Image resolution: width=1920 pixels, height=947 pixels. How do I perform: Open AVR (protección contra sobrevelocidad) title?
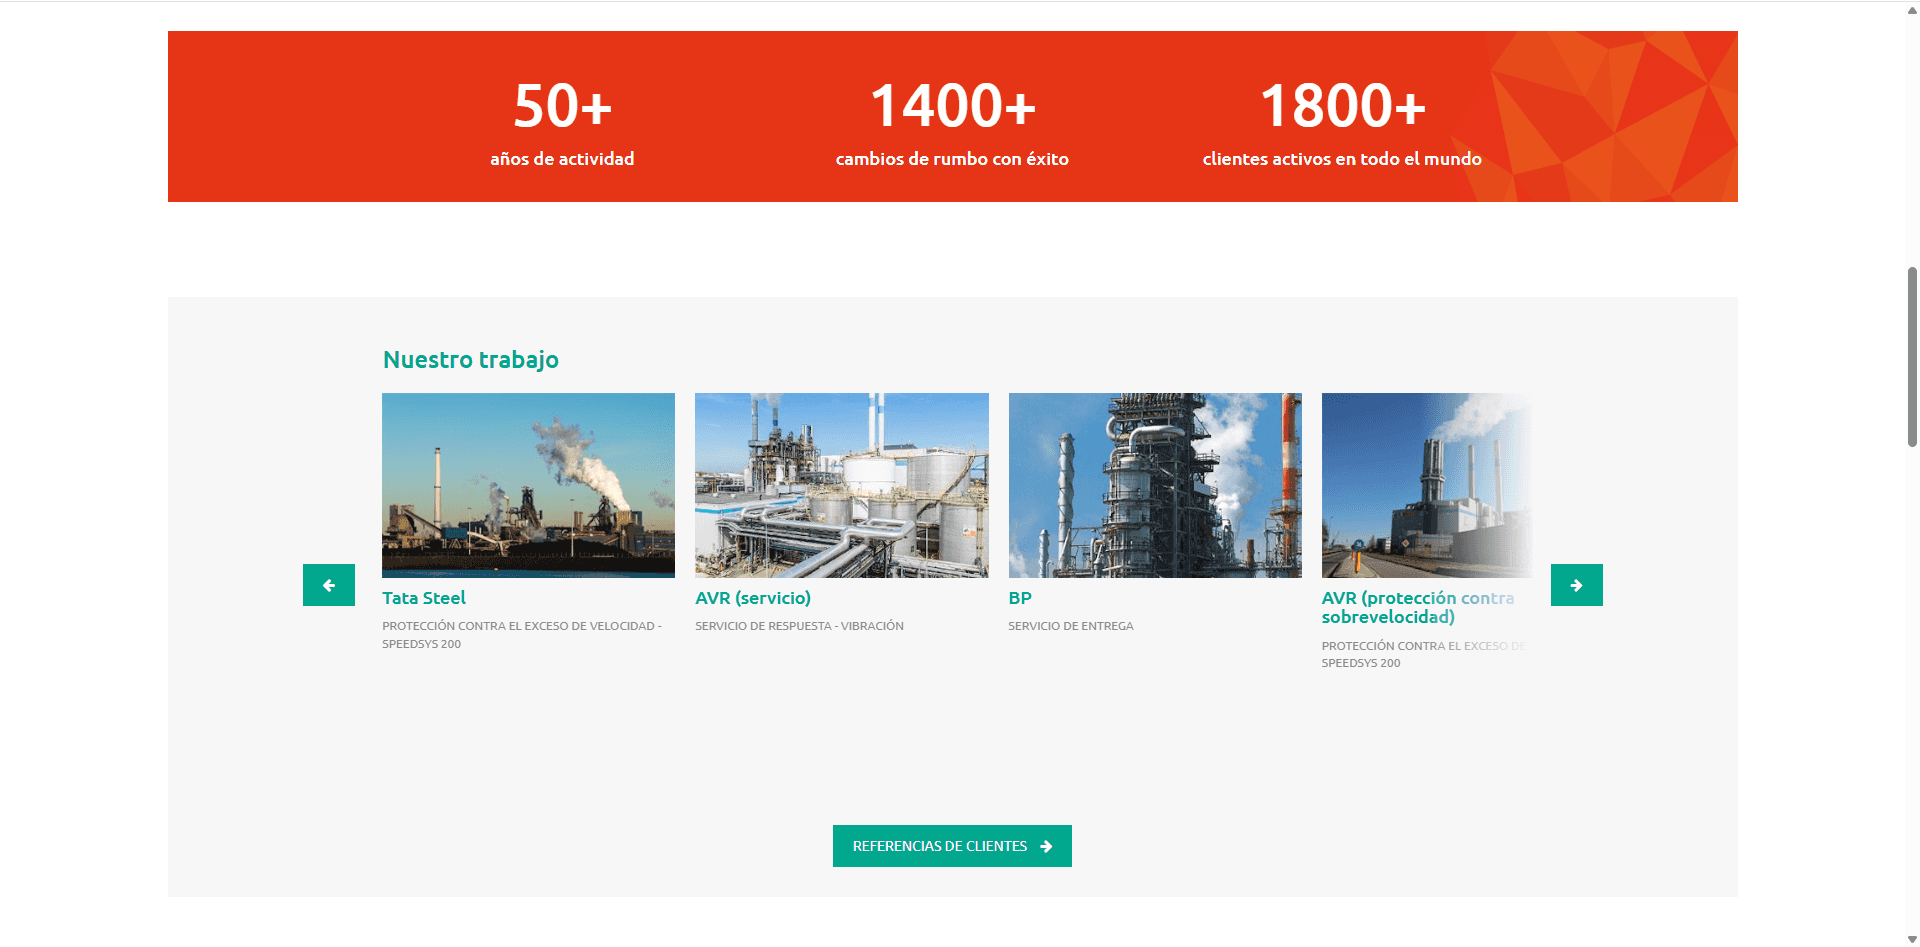(x=1417, y=607)
